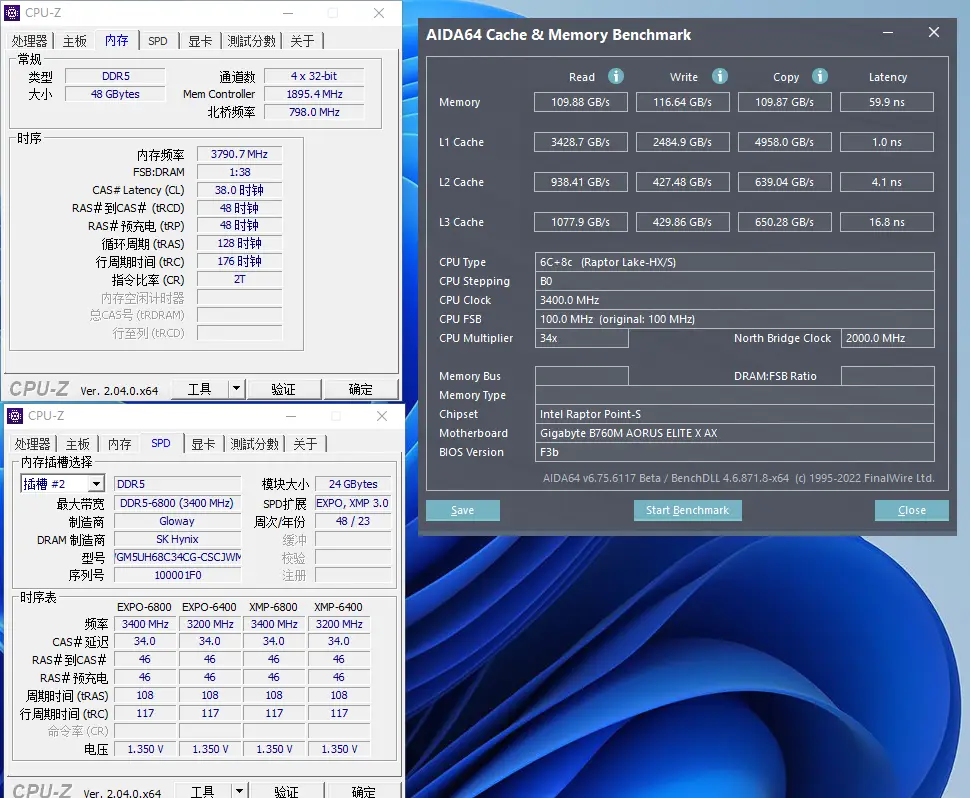Image resolution: width=970 pixels, height=798 pixels.
Task: Click 最大带宽 value DDR5-6800 (3400 MHz)
Action: pos(177,503)
